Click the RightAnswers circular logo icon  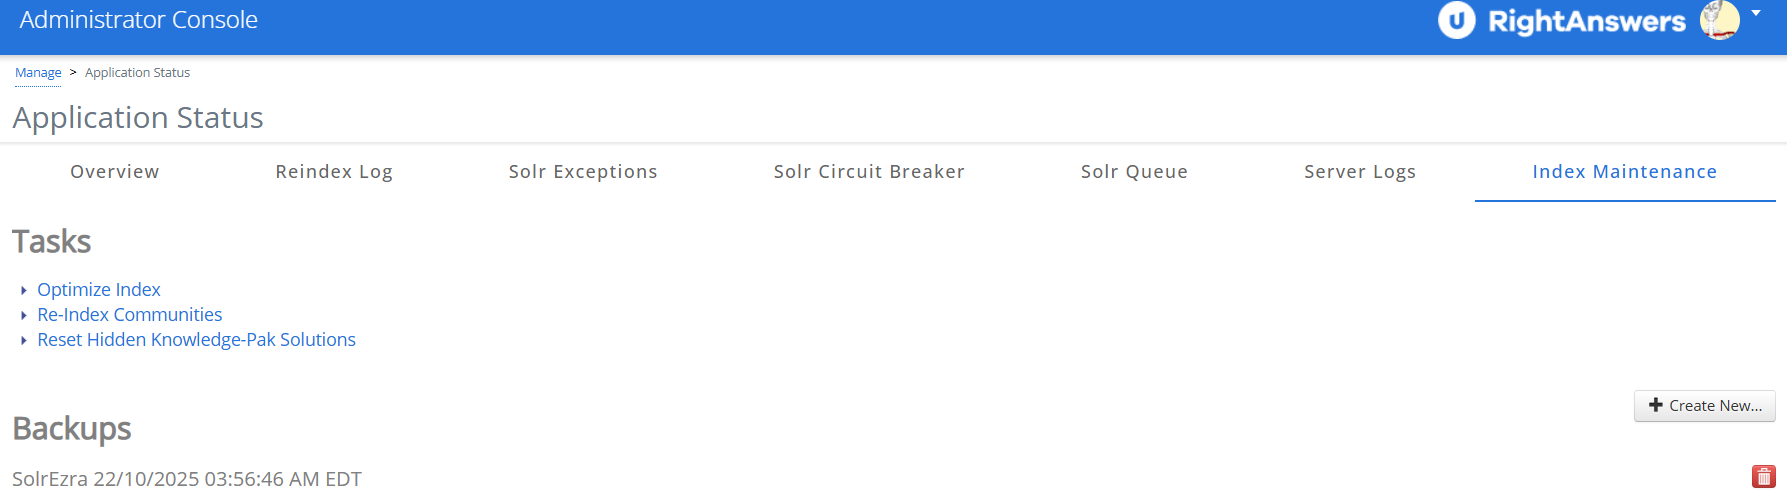click(1456, 20)
